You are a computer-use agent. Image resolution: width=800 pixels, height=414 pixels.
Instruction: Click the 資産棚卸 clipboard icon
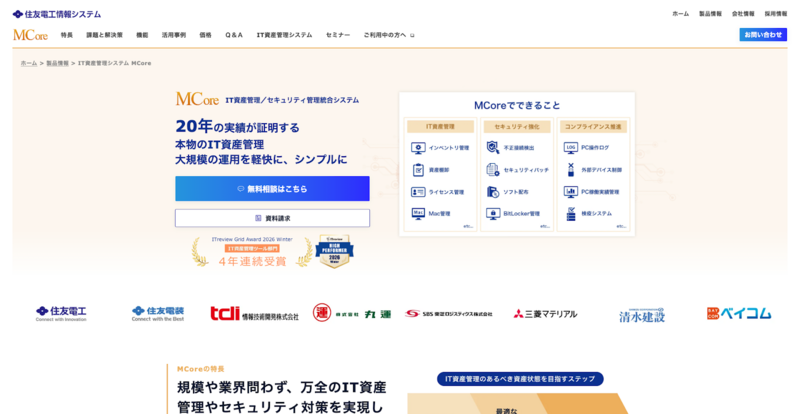coord(418,170)
